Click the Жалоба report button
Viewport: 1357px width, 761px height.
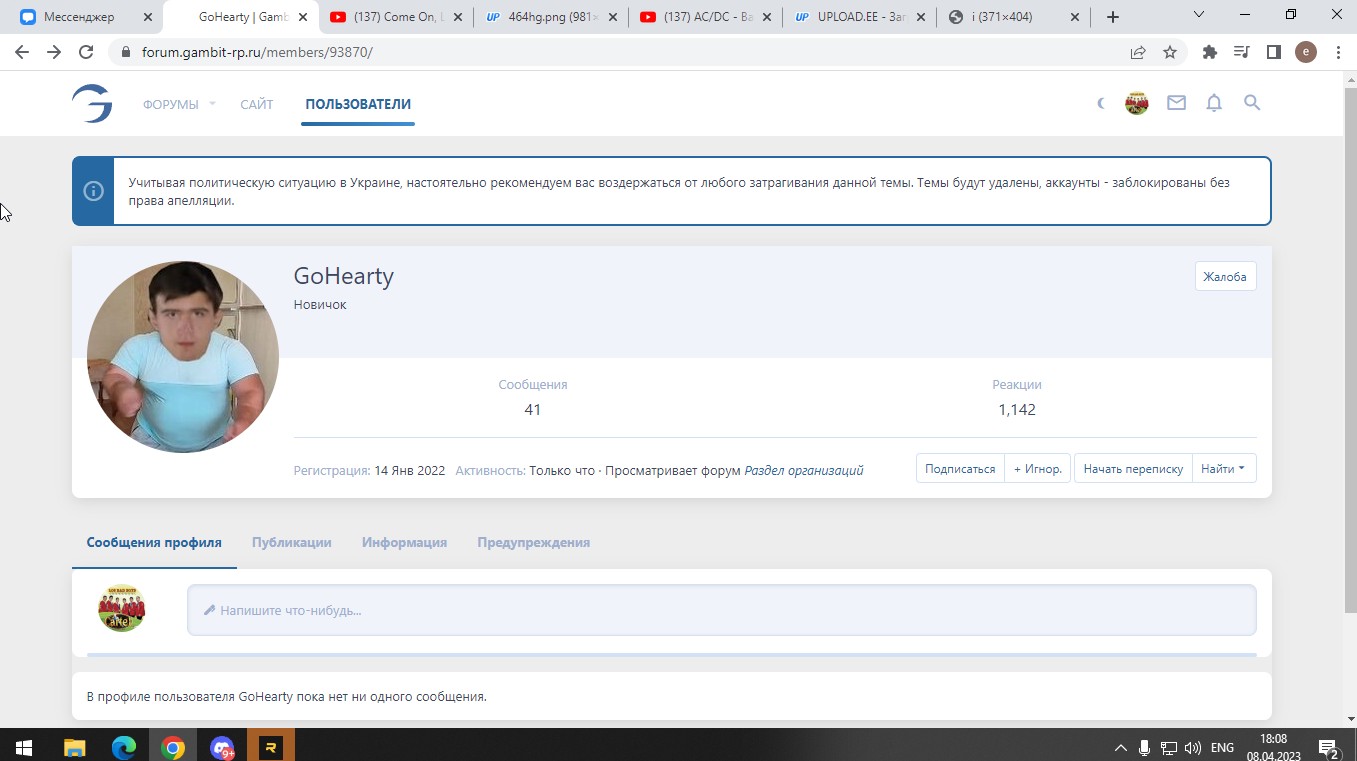click(x=1225, y=277)
